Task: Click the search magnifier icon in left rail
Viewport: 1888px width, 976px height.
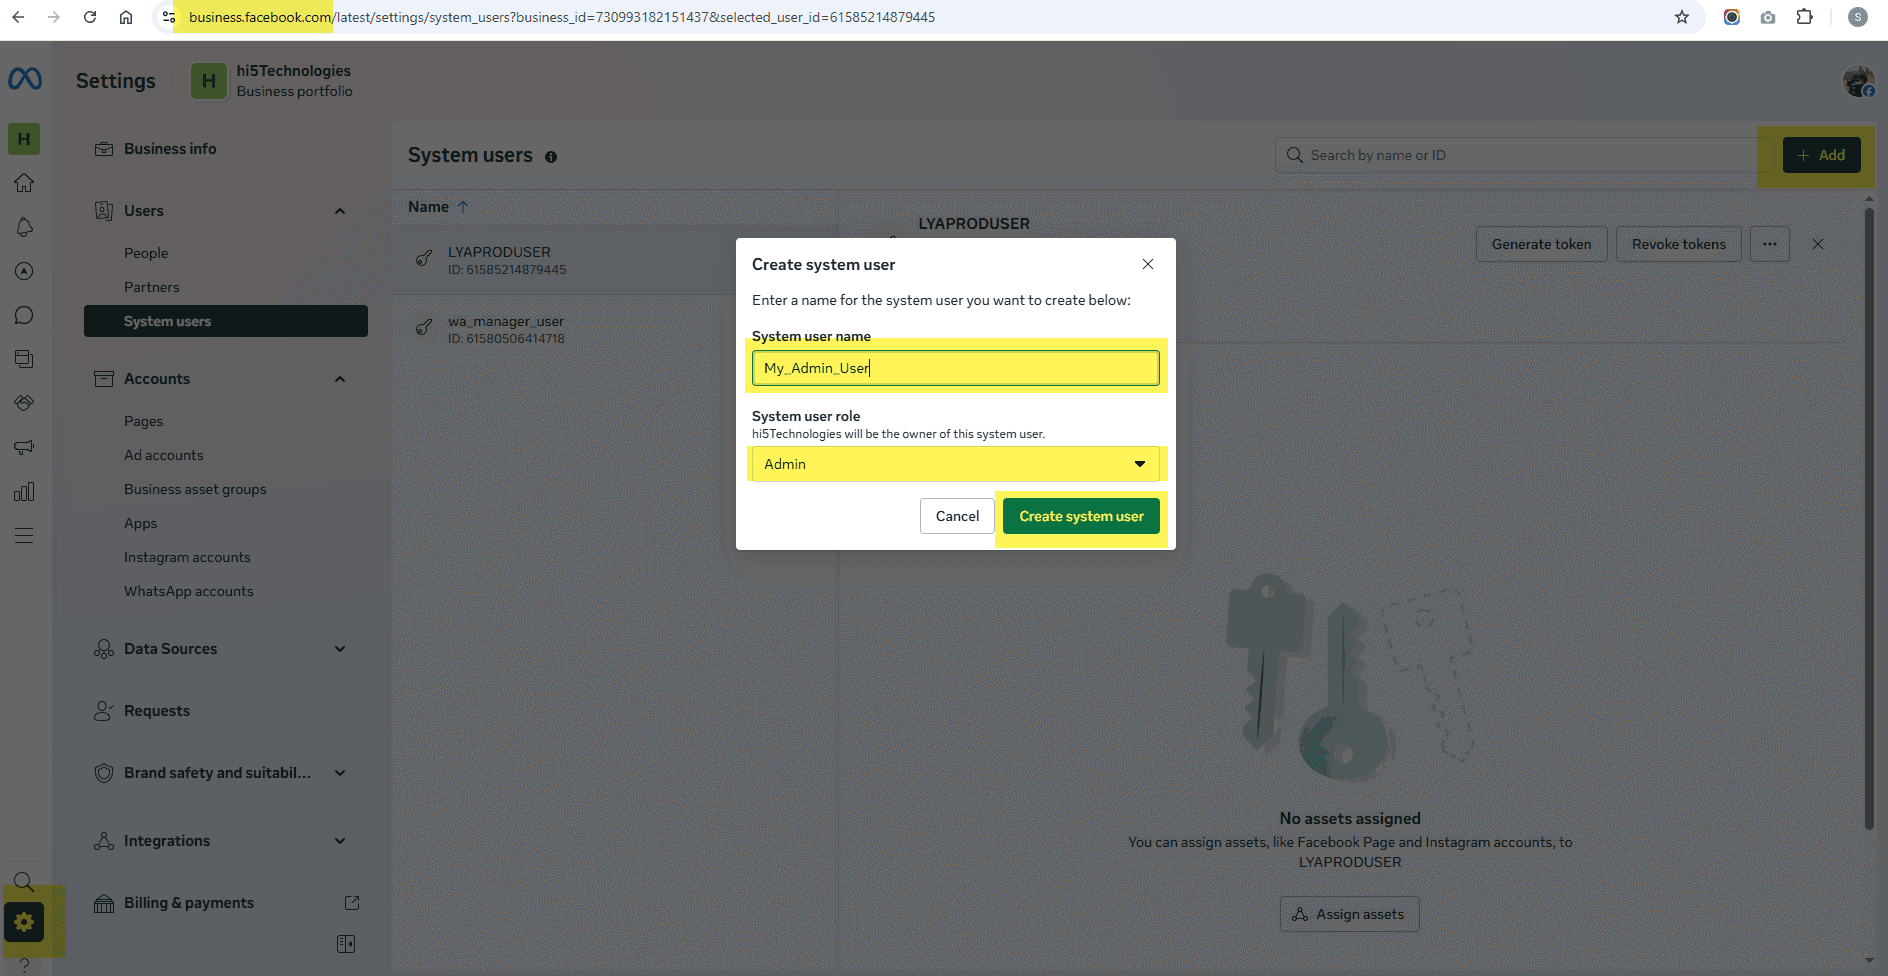Action: click(24, 881)
